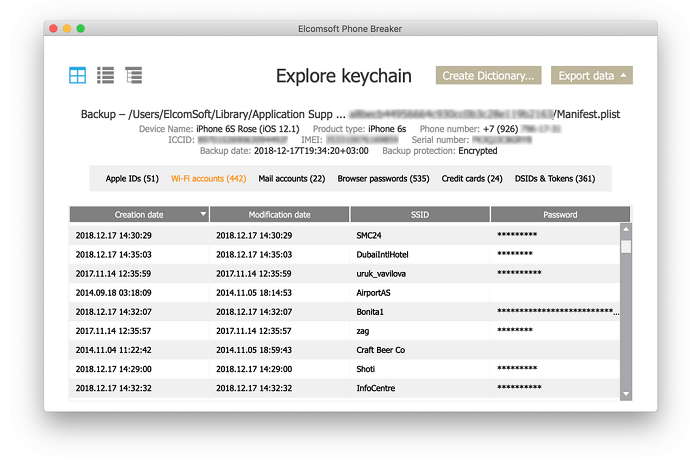Sort by the SSID column header
The image size is (690, 467).
pyautogui.click(x=420, y=214)
